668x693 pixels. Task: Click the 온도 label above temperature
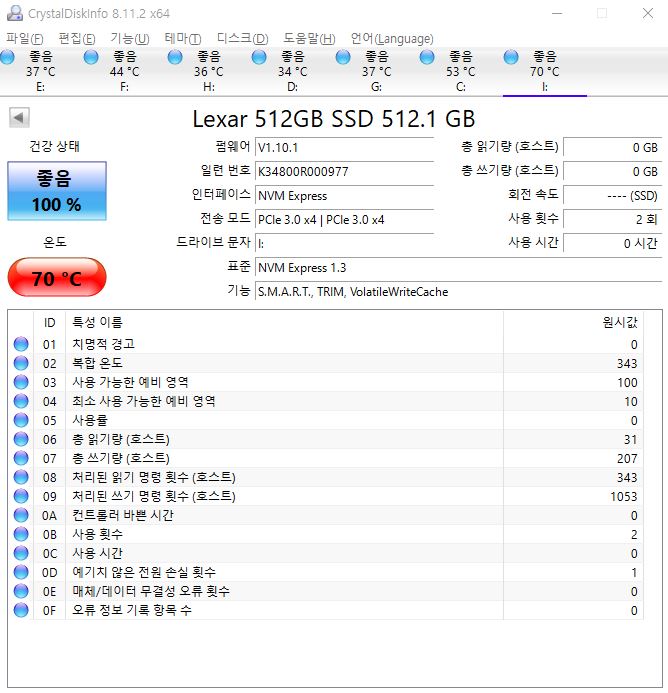pos(55,242)
